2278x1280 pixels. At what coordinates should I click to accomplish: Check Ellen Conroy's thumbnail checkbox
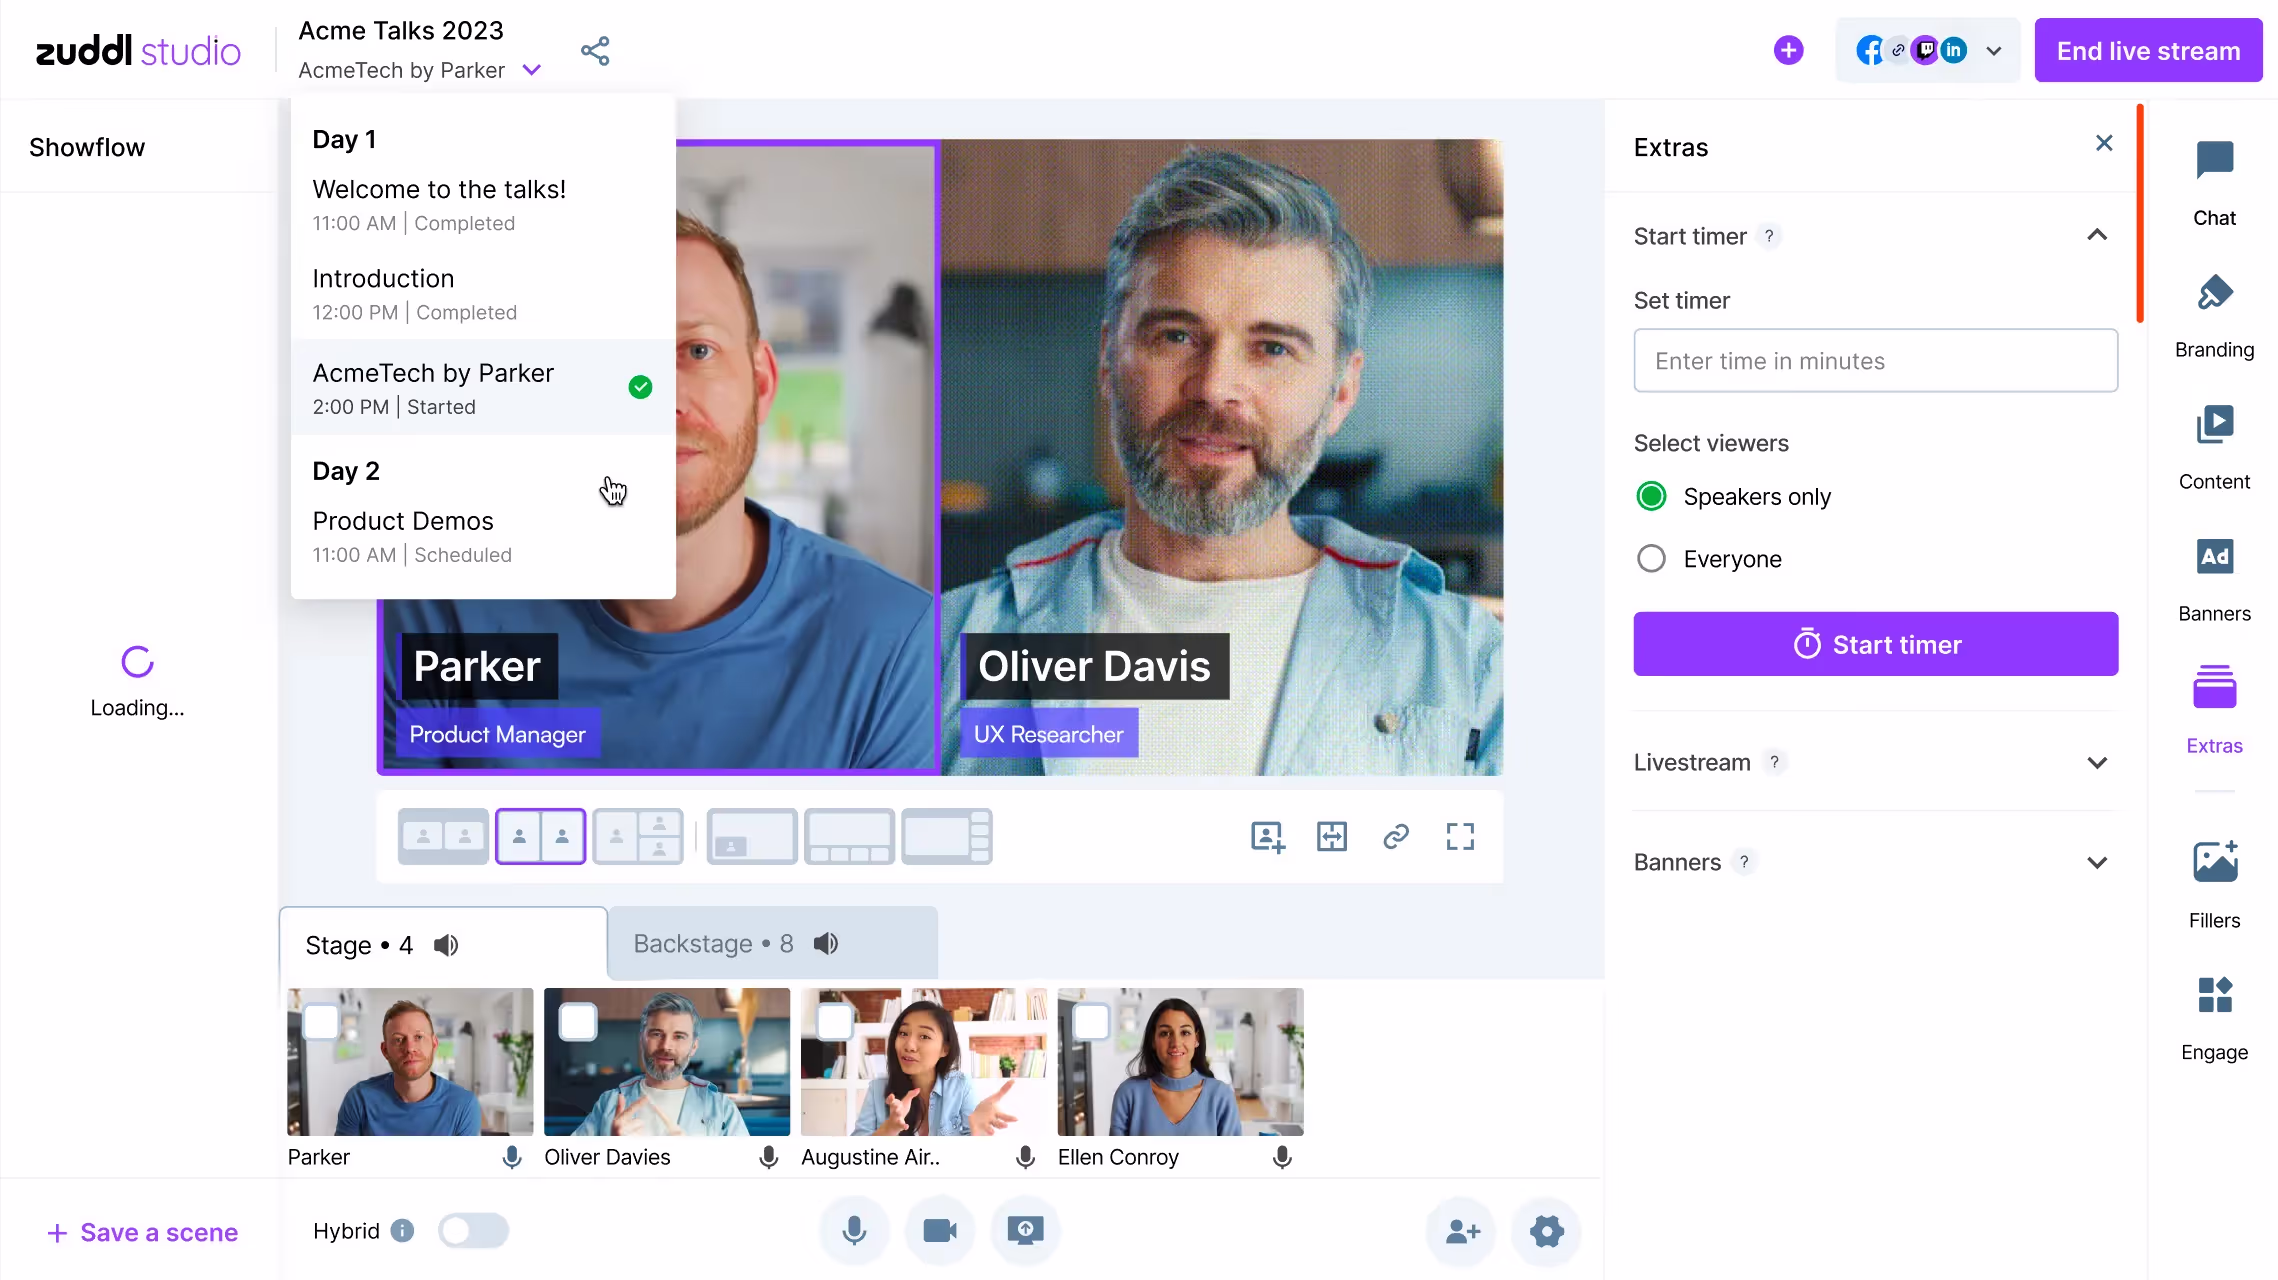click(x=1091, y=1022)
